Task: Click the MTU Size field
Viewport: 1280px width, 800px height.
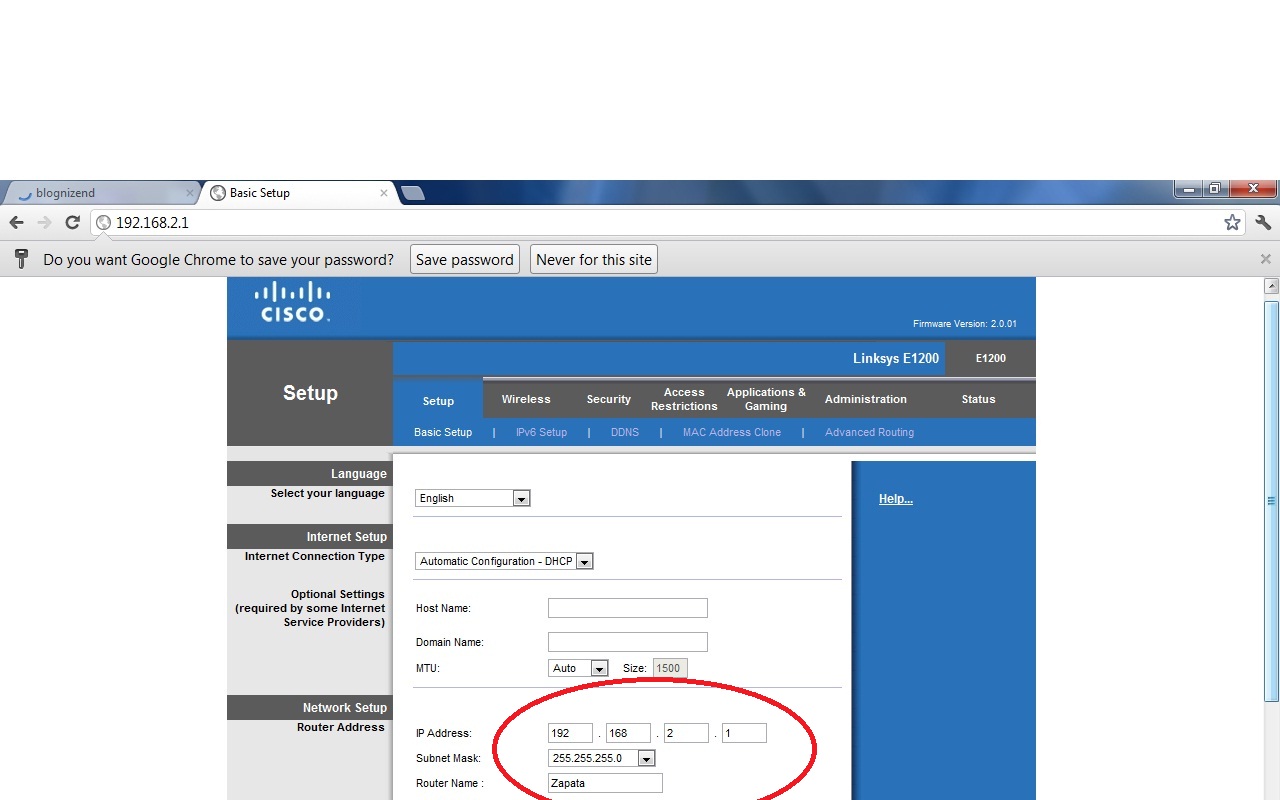Action: tap(670, 668)
